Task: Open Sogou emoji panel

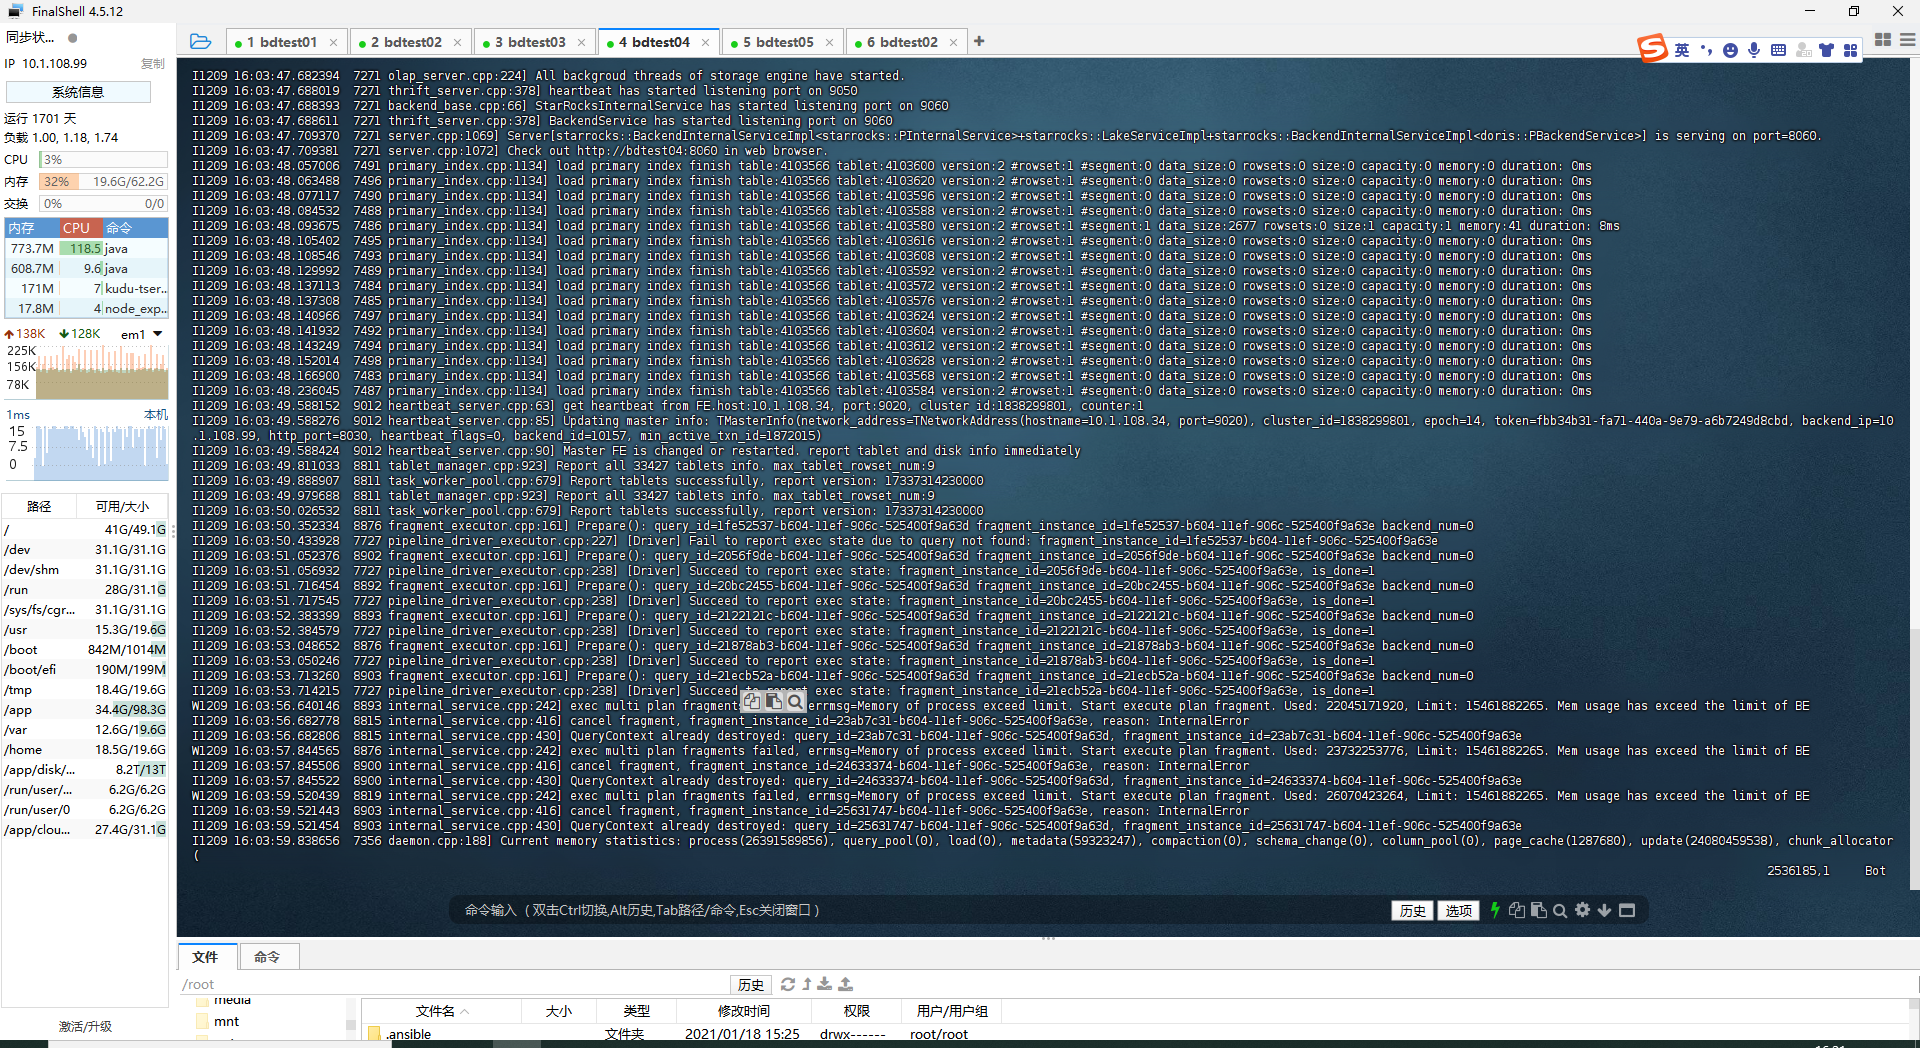Action: pyautogui.click(x=1730, y=50)
